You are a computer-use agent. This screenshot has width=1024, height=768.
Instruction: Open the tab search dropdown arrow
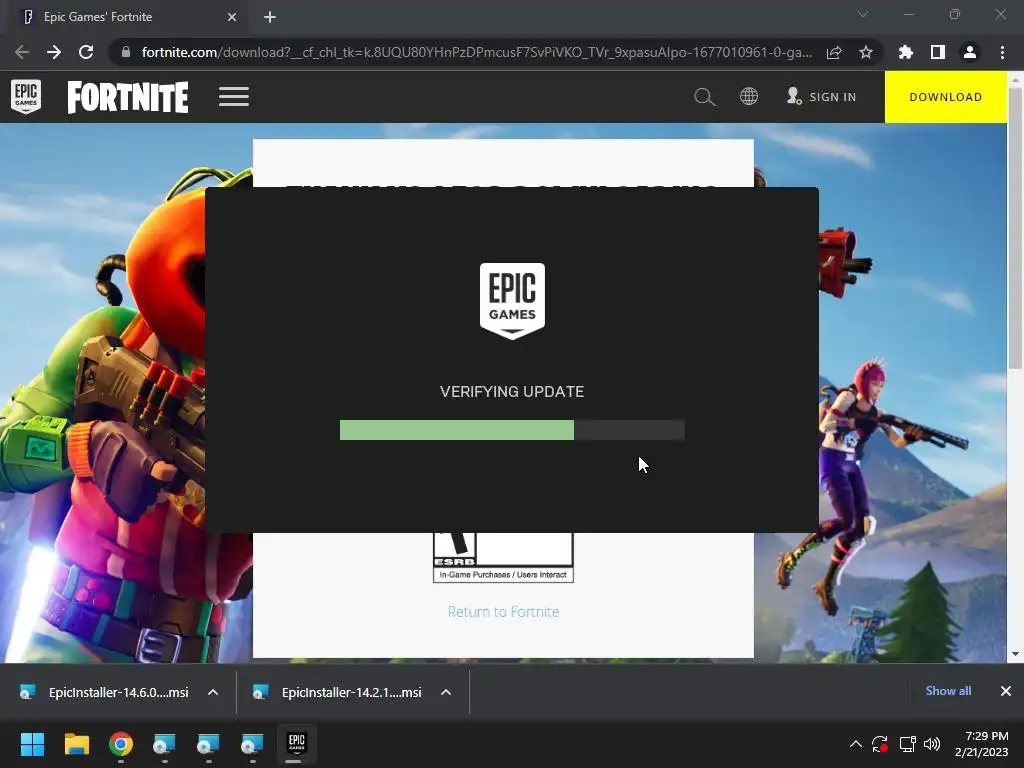[863, 14]
